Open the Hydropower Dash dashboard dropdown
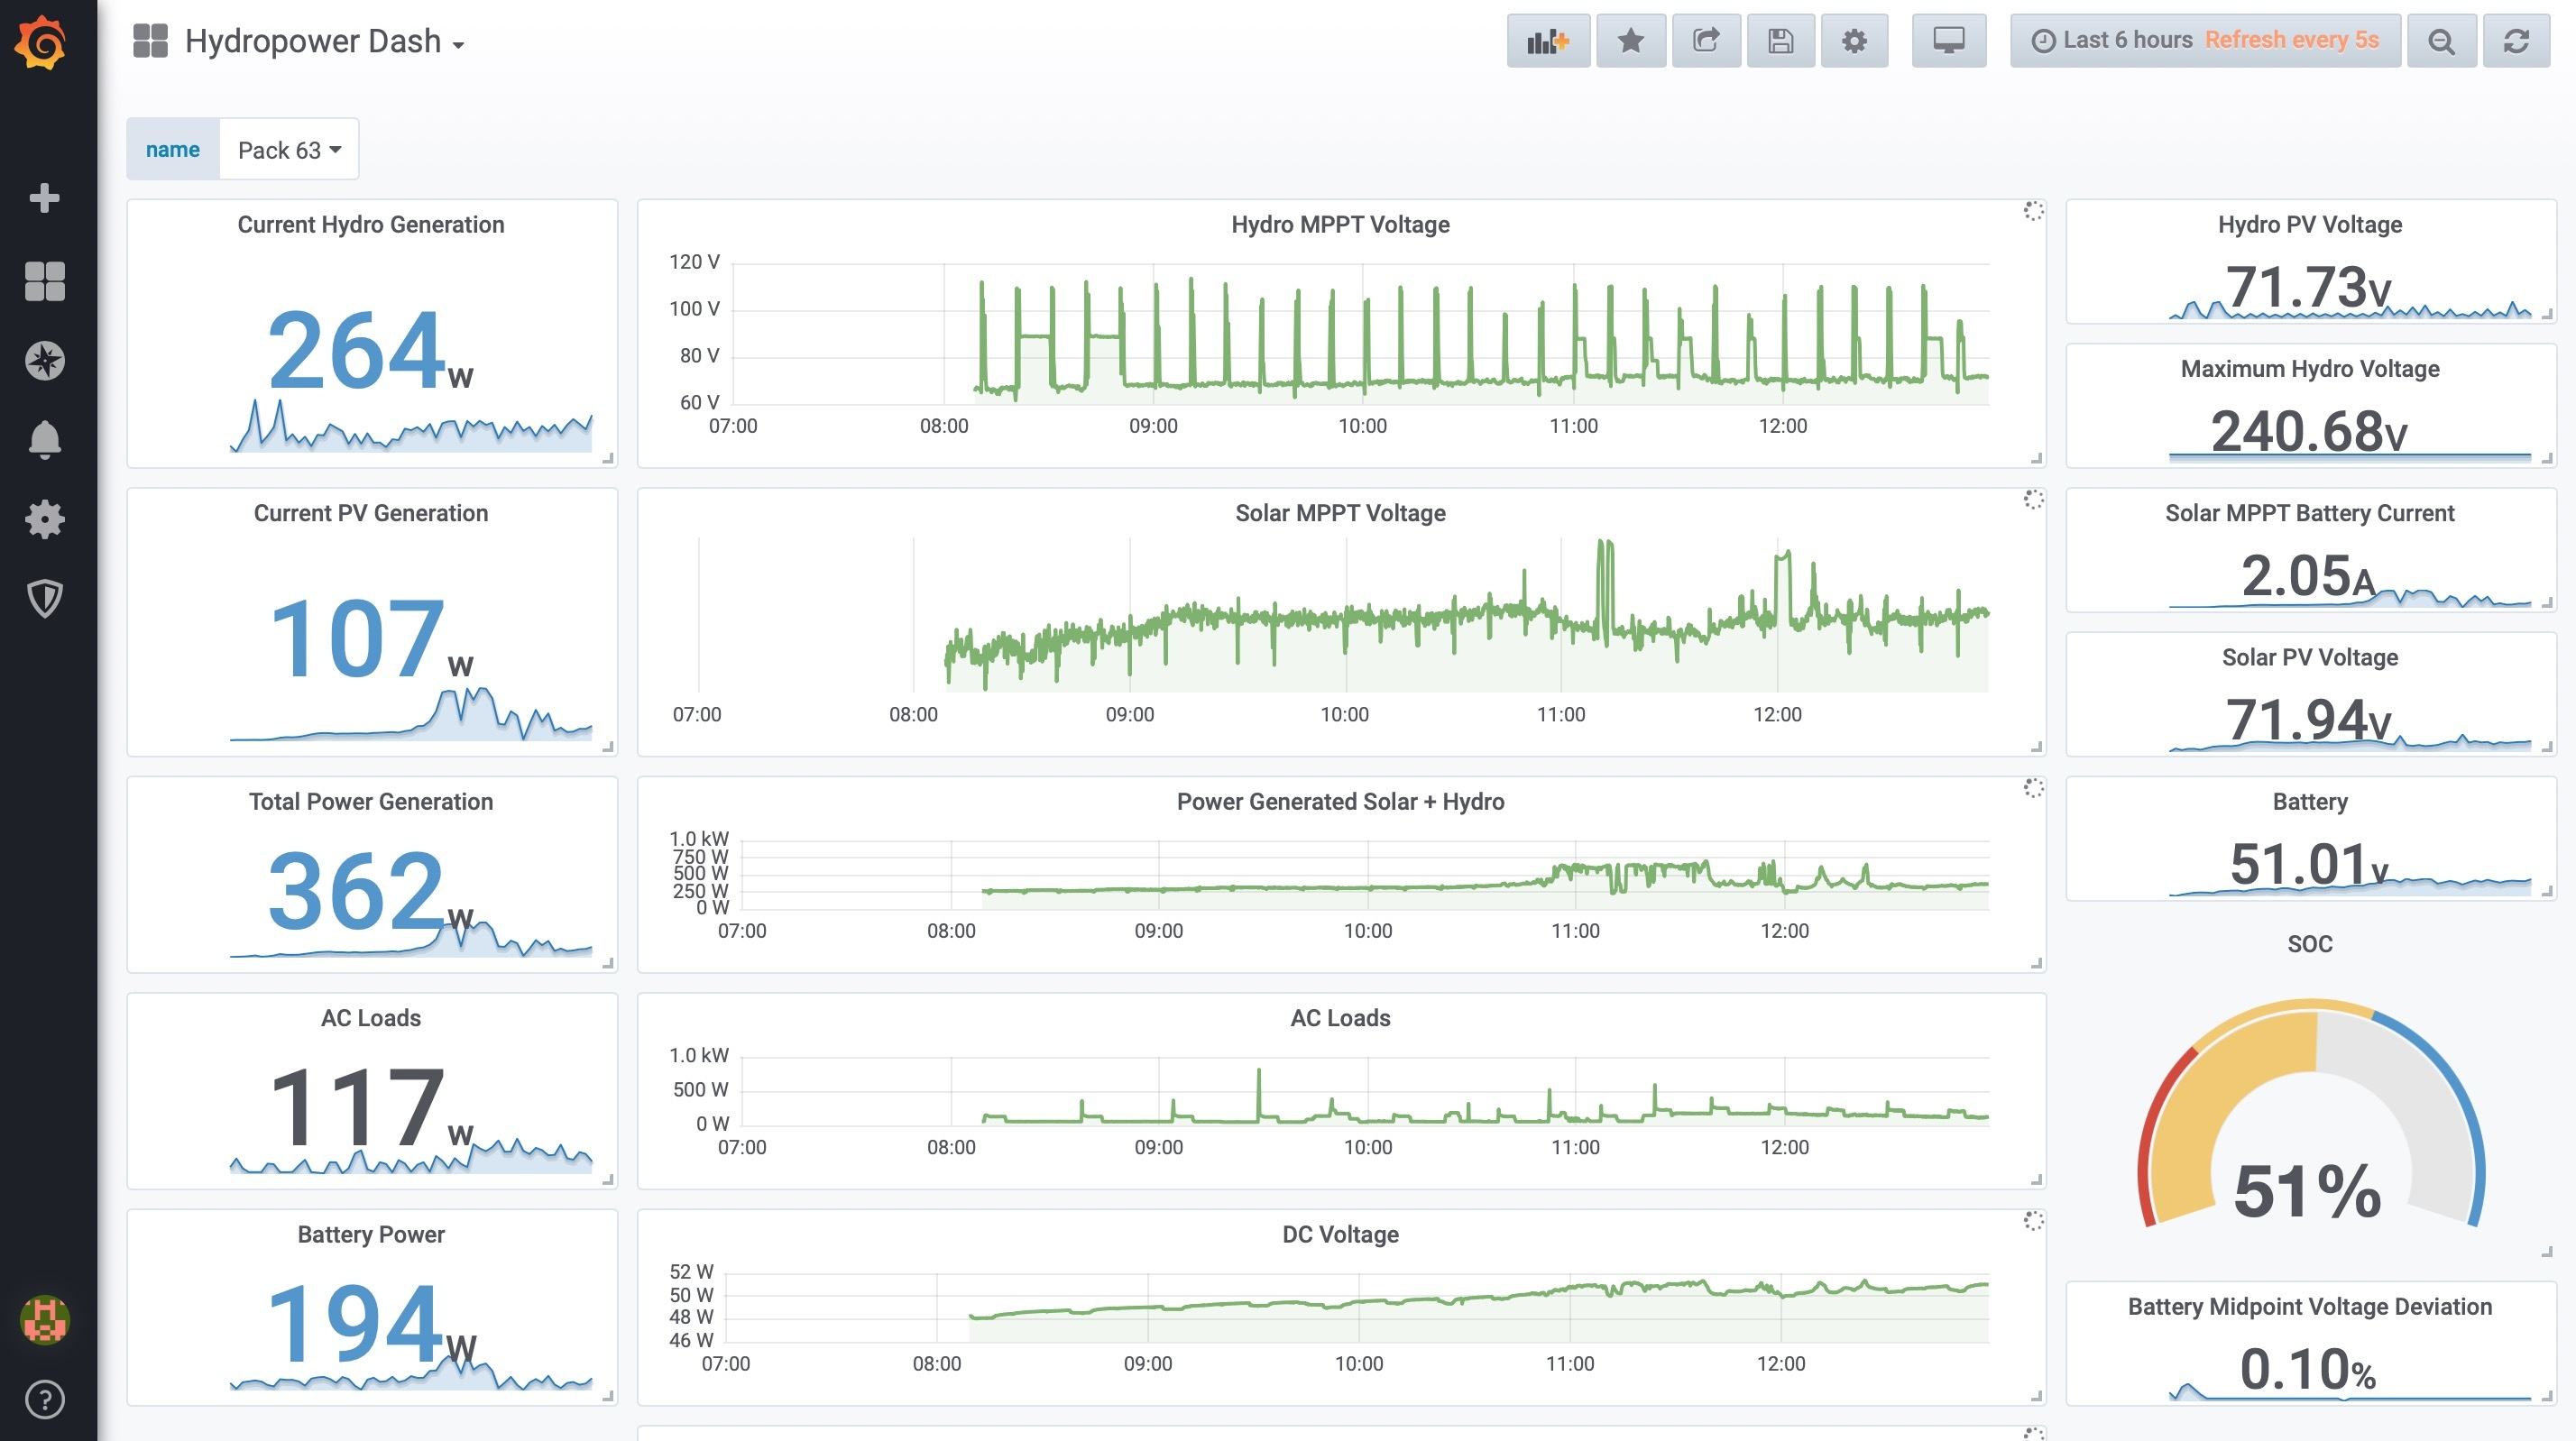 324,42
